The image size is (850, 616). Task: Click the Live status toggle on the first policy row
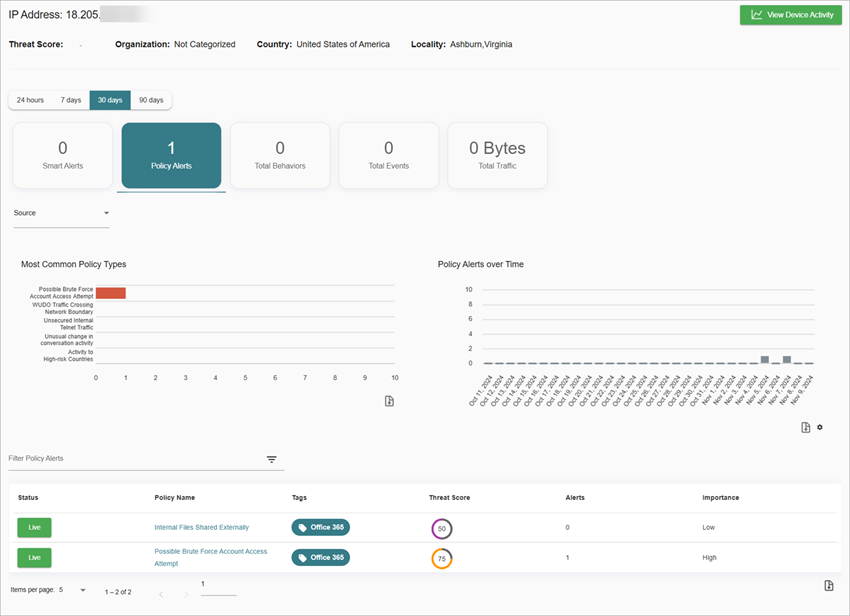(34, 527)
